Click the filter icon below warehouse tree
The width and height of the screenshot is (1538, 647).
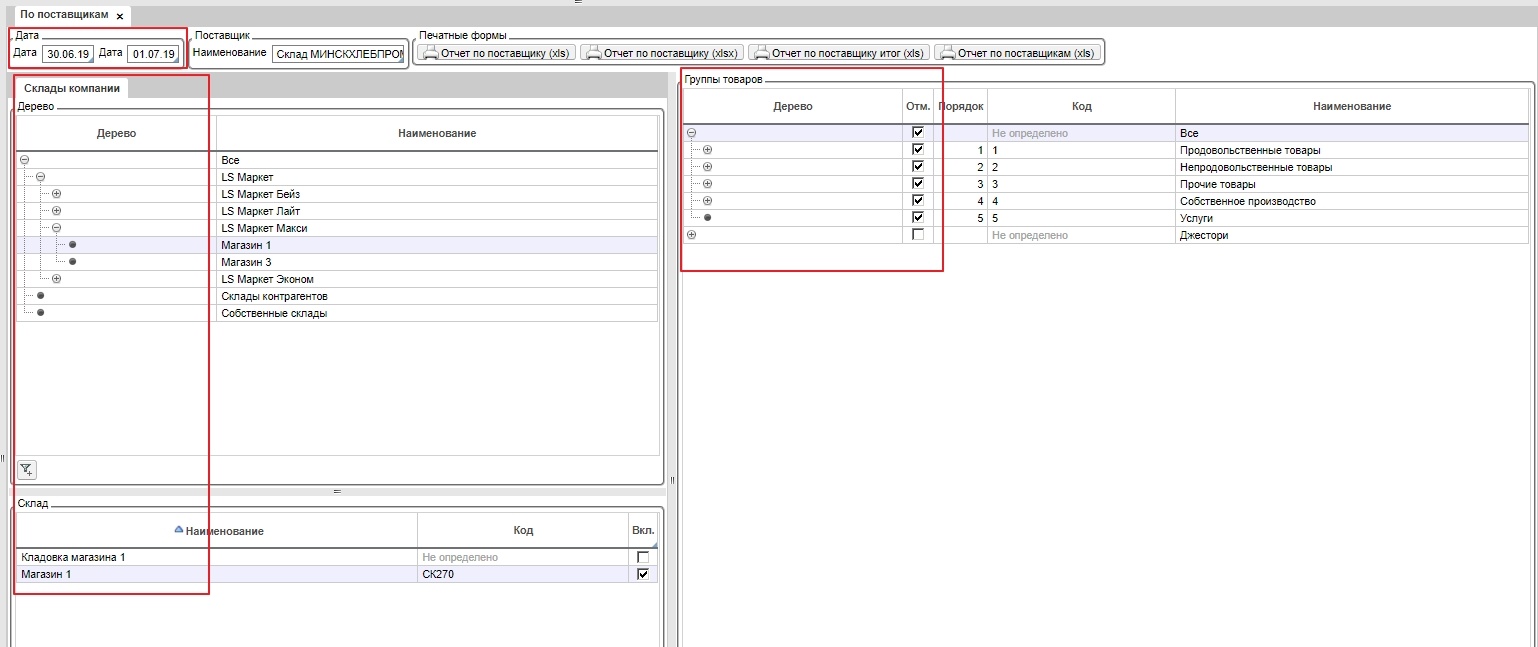pos(27,469)
